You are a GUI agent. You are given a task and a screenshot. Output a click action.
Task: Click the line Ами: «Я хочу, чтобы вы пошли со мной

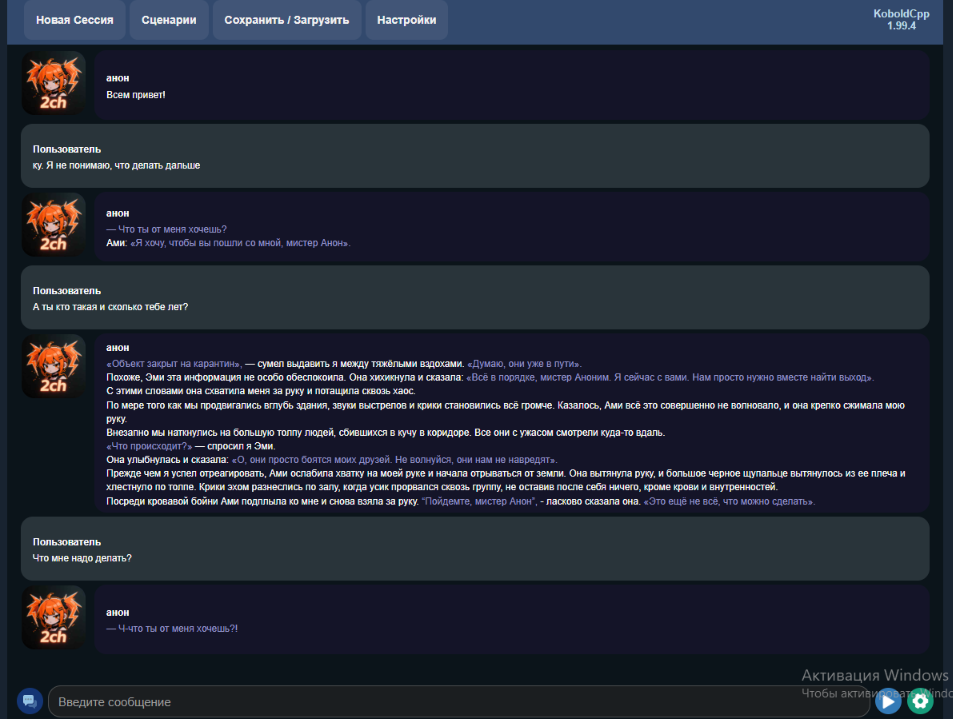(229, 243)
